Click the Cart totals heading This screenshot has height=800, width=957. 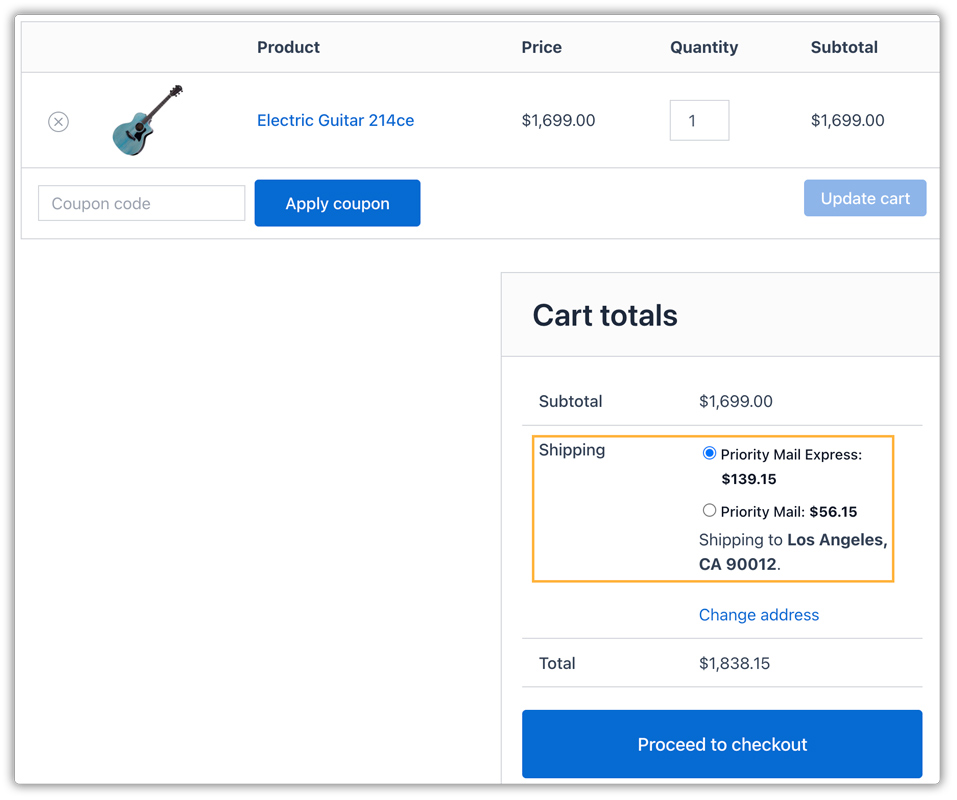[604, 315]
